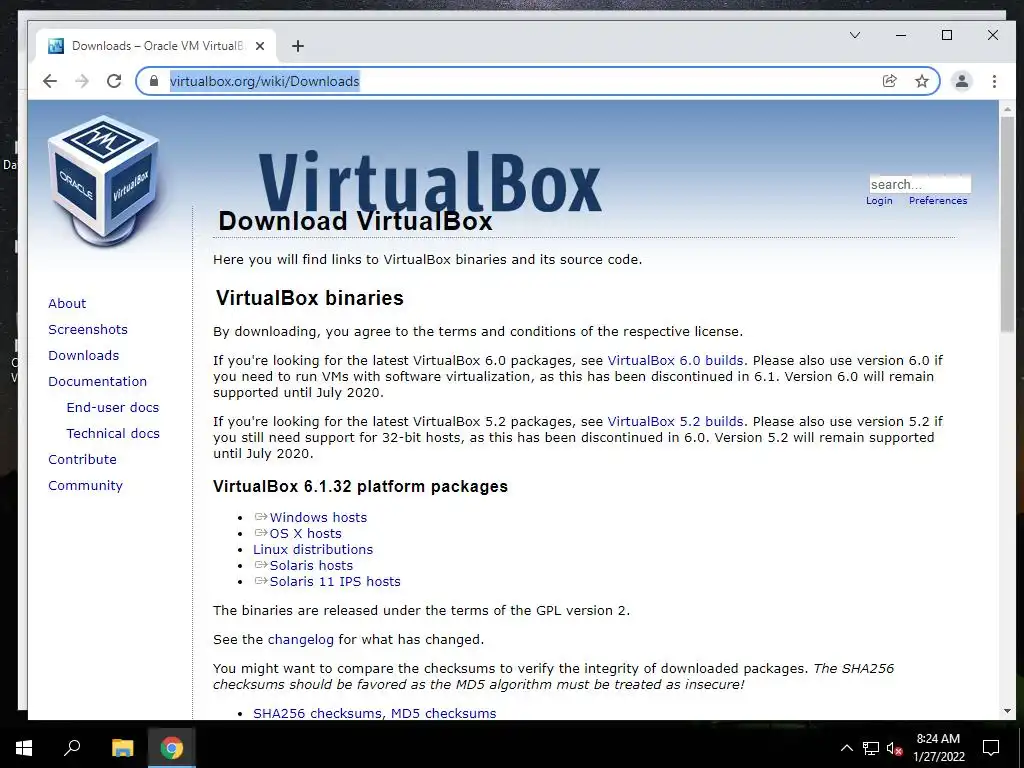Open a new tab with plus button
Viewport: 1024px width, 768px height.
(x=298, y=46)
